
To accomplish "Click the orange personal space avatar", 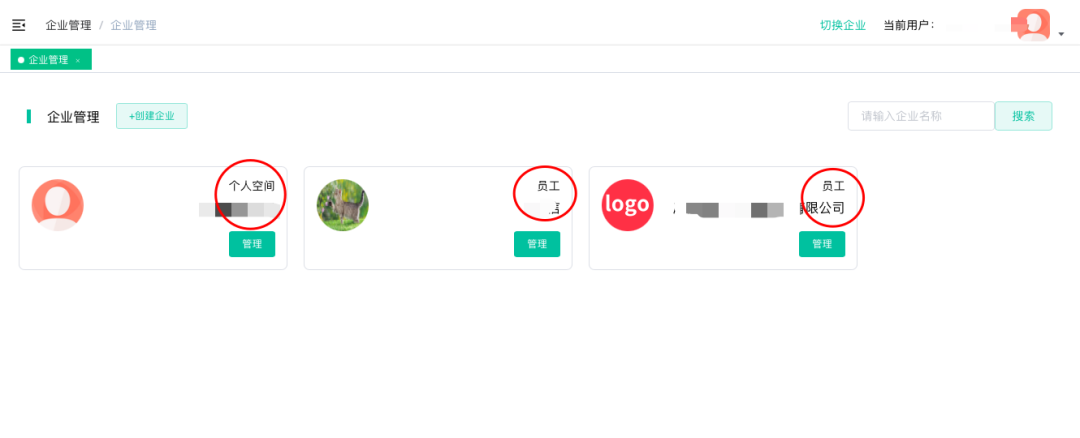I will (58, 205).
